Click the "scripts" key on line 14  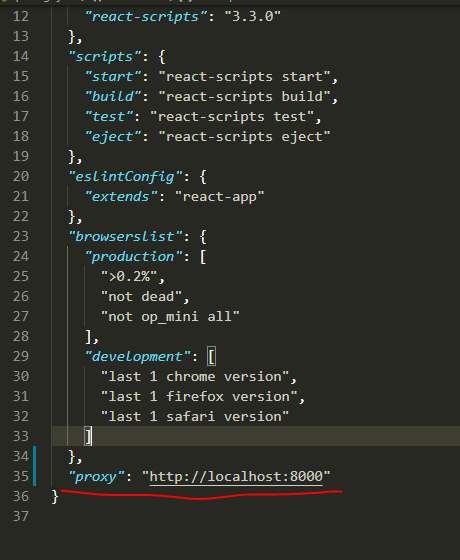click(105, 57)
